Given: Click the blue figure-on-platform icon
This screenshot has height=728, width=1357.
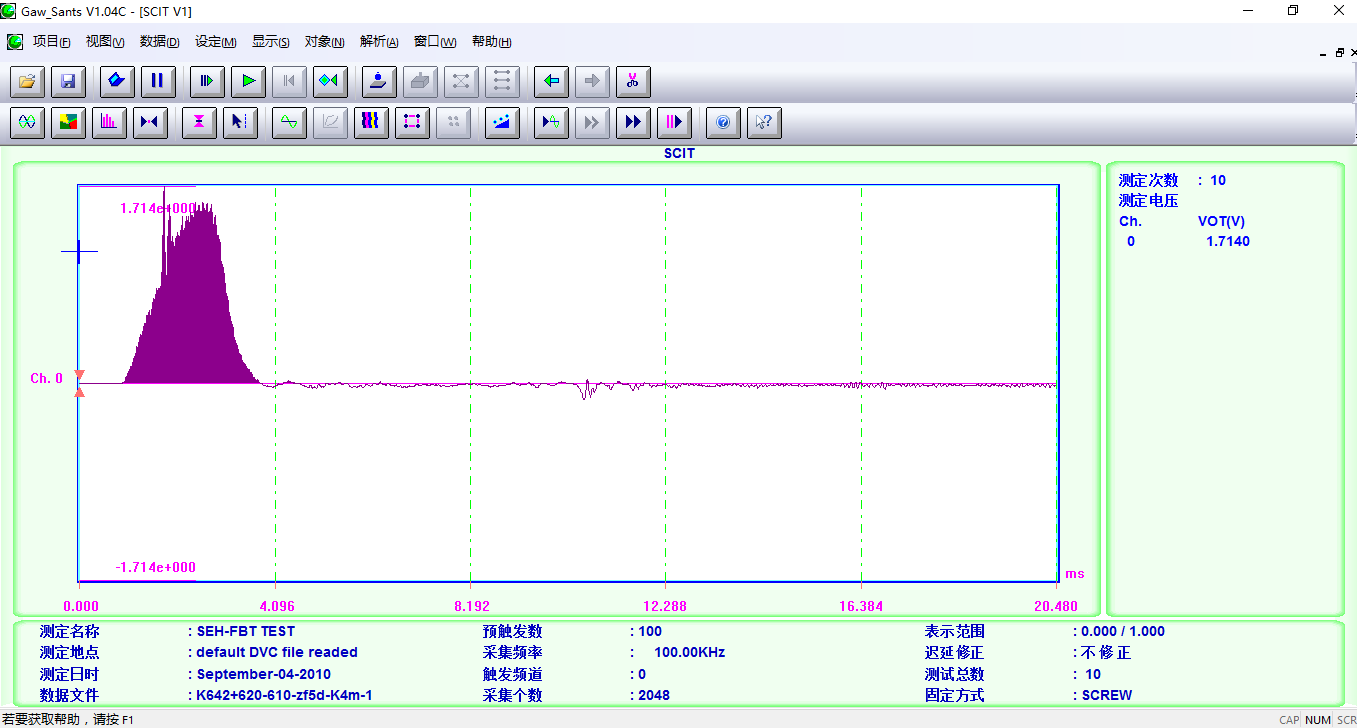Looking at the screenshot, I should (x=379, y=81).
